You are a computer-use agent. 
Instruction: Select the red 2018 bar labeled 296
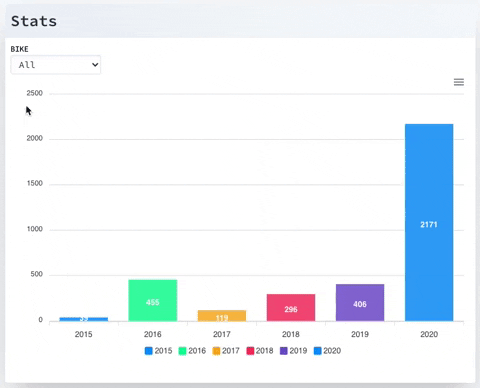291,308
